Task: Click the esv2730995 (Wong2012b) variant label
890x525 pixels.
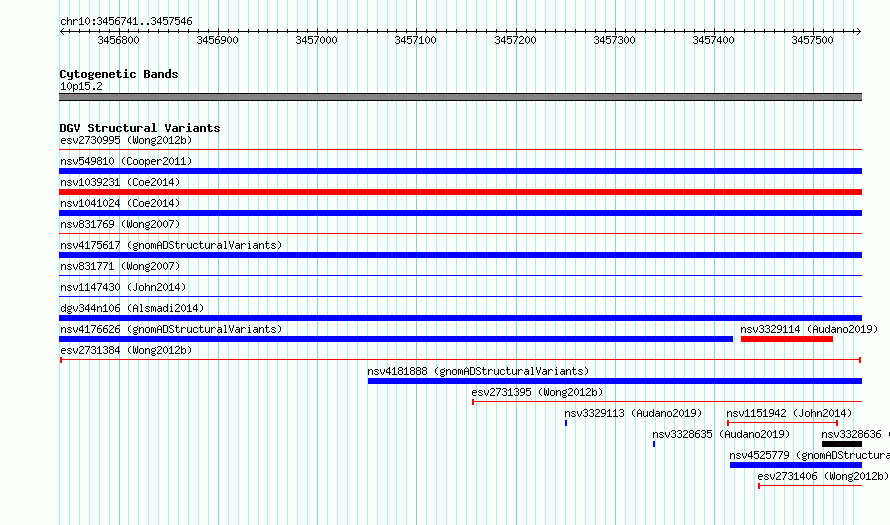Action: (x=126, y=140)
